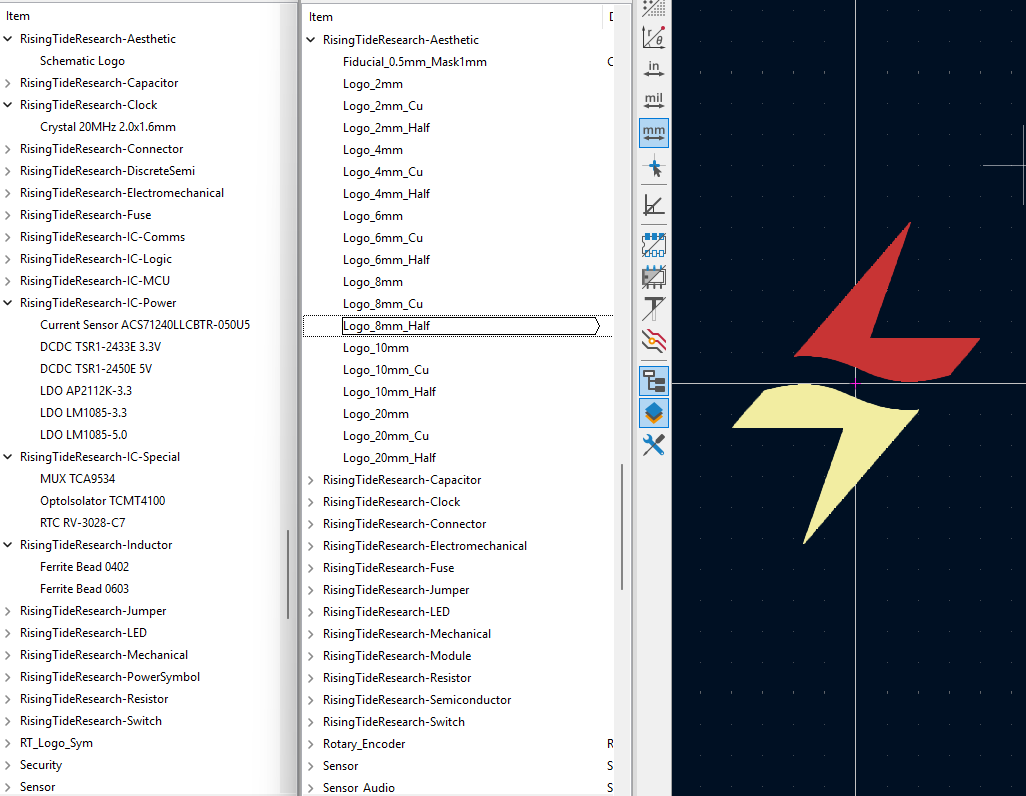Expand RisingTideResearch-PowerSymbol library
Screen dimensions: 1026x796
click(x=8, y=677)
